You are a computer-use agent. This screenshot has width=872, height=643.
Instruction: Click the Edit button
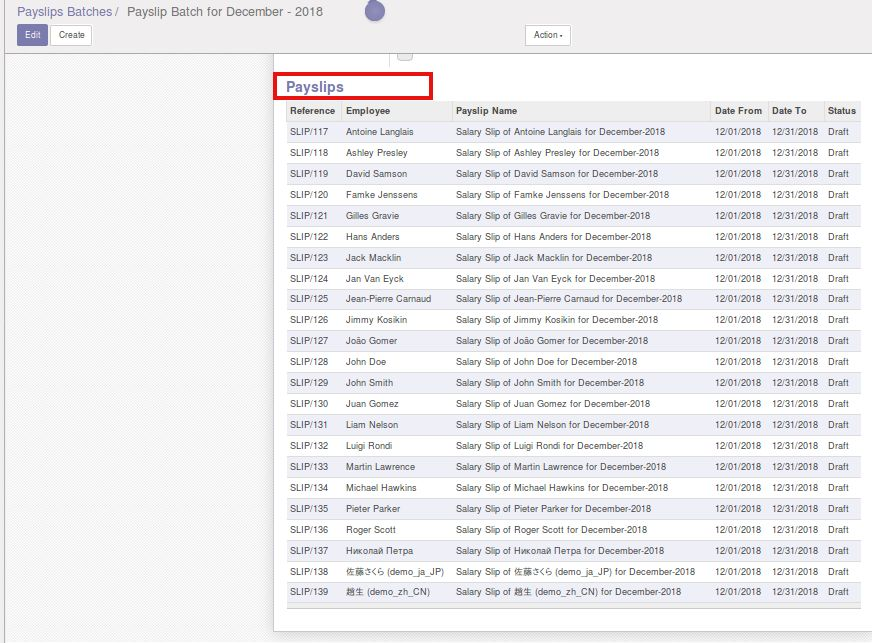coord(32,35)
